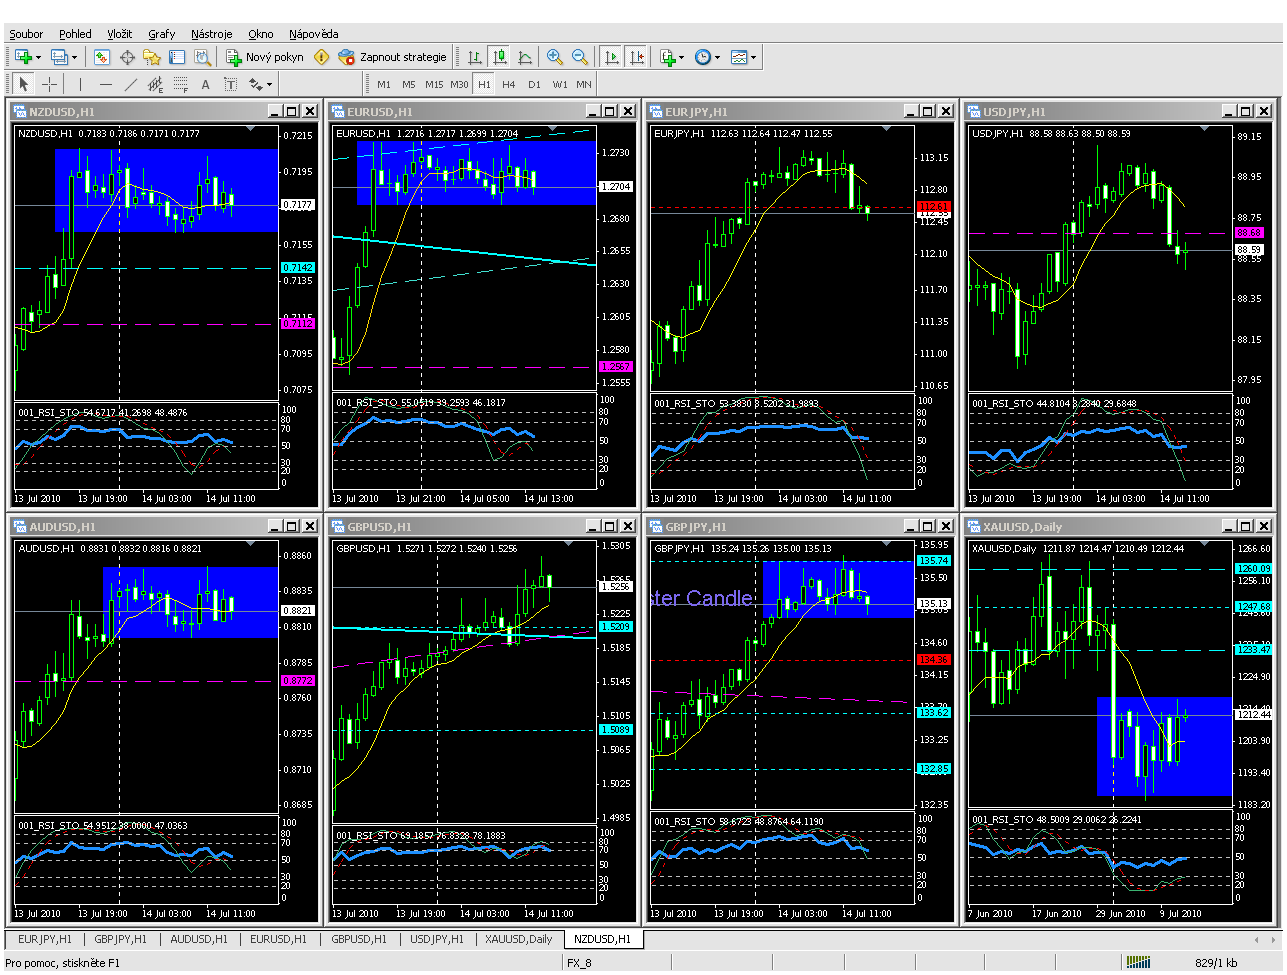Open the new chart dropdown arrow
Screen dimensions: 1287x975
pyautogui.click(x=38, y=58)
